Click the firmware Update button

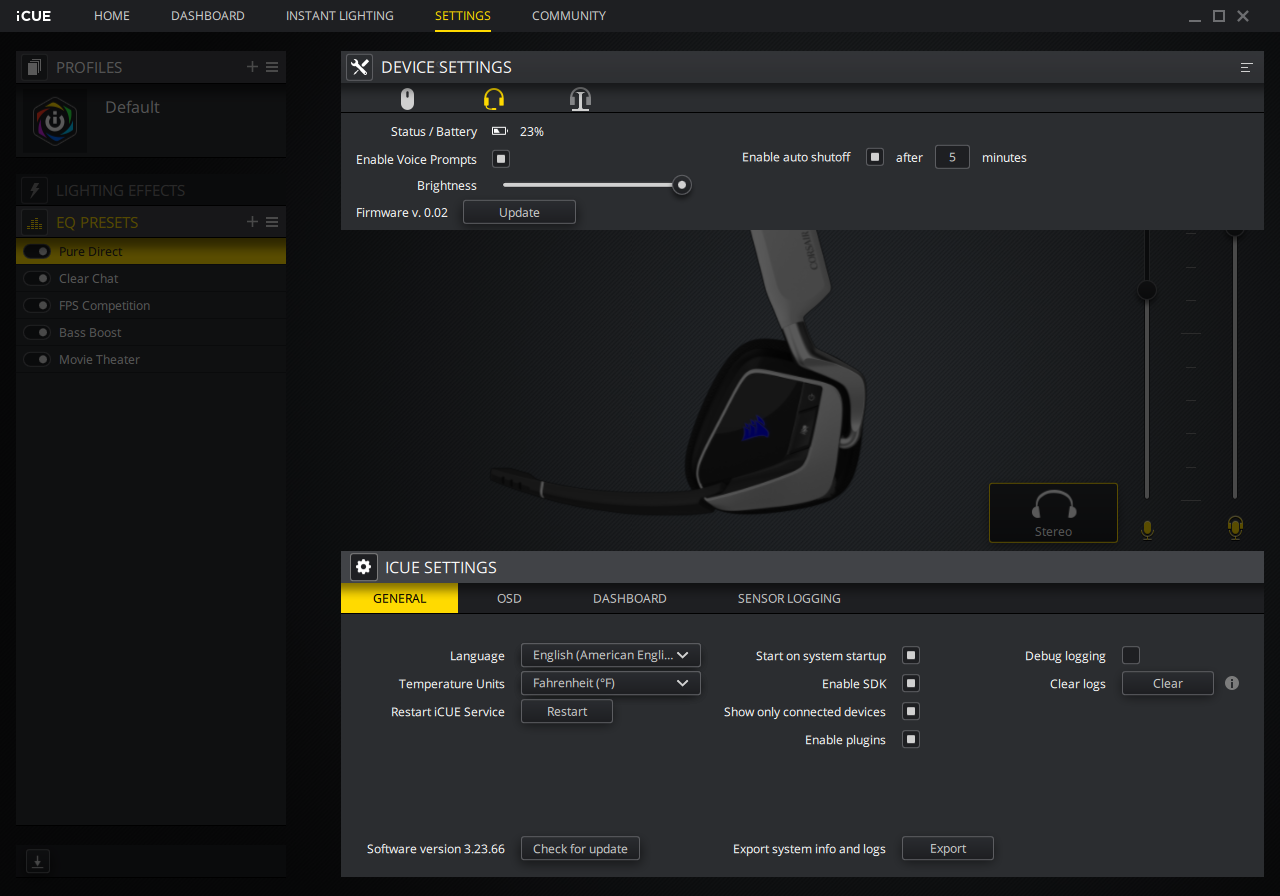point(519,212)
